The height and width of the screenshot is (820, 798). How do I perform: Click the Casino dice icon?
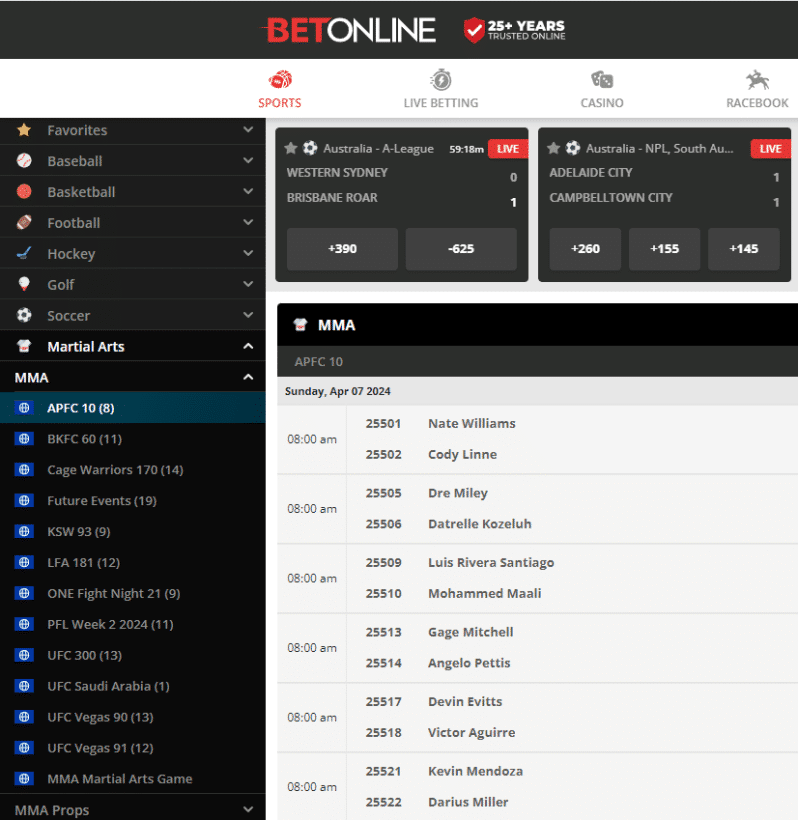click(602, 80)
